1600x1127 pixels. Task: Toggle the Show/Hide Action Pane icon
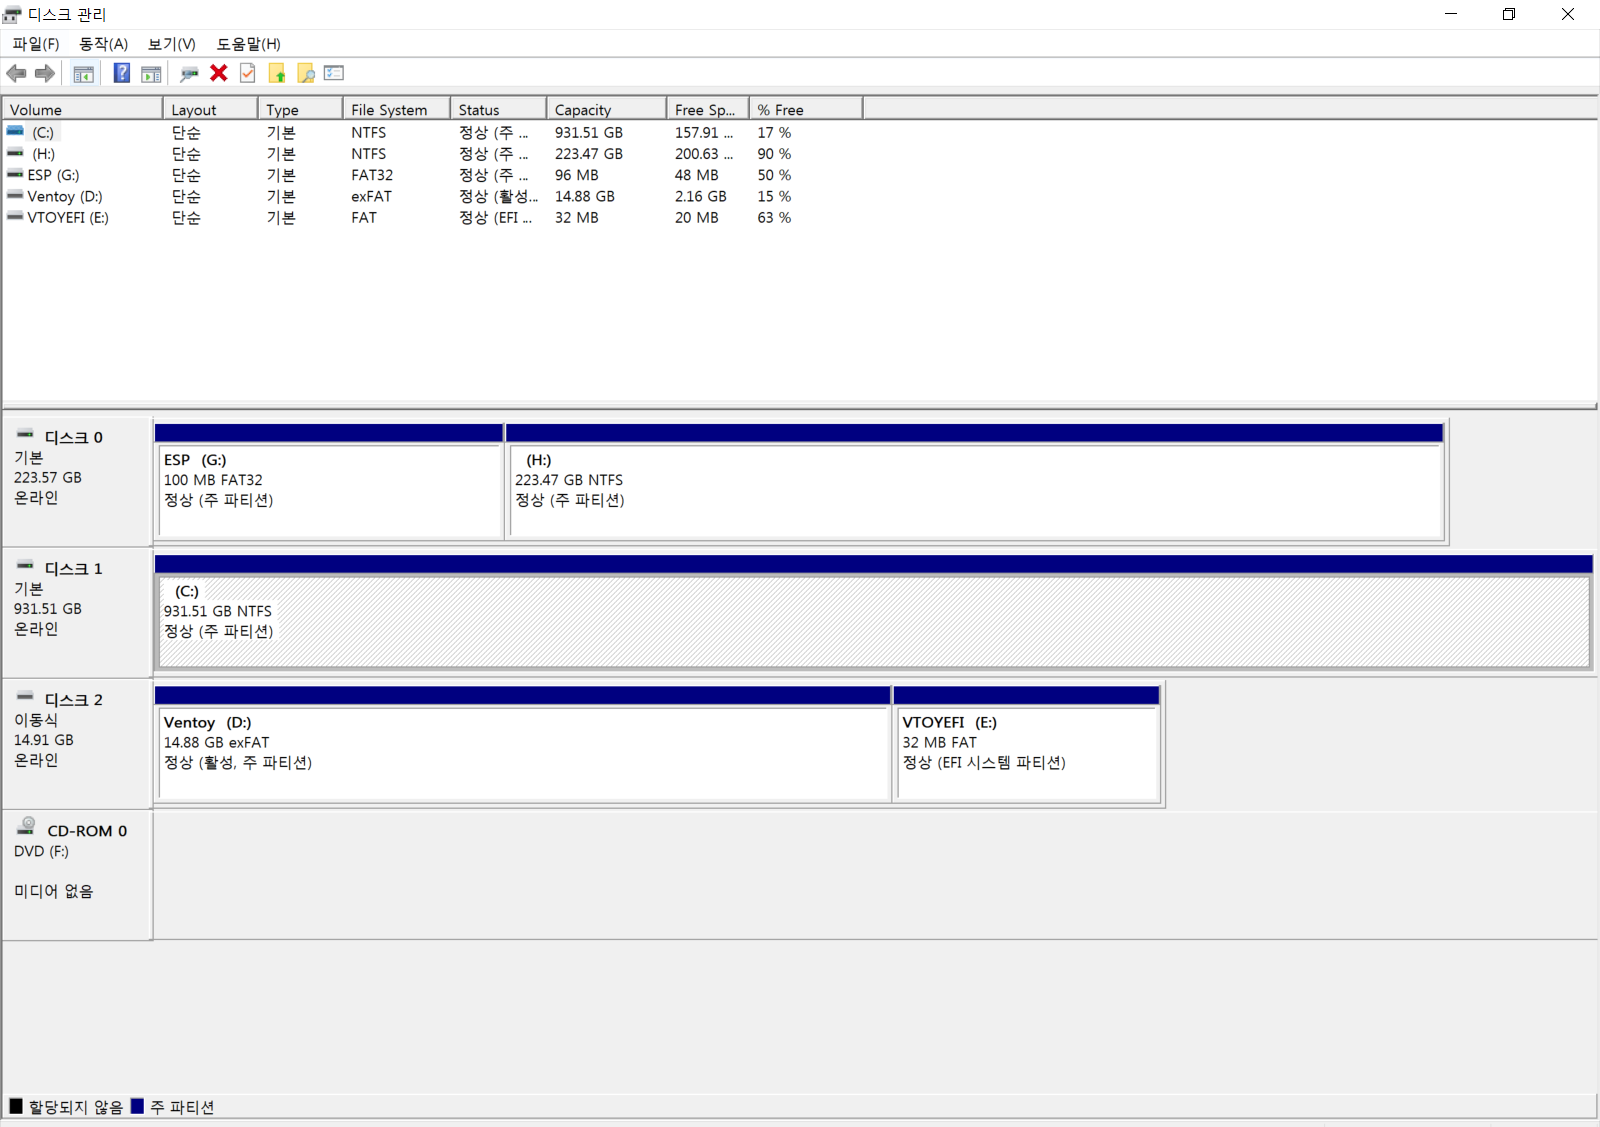click(151, 73)
